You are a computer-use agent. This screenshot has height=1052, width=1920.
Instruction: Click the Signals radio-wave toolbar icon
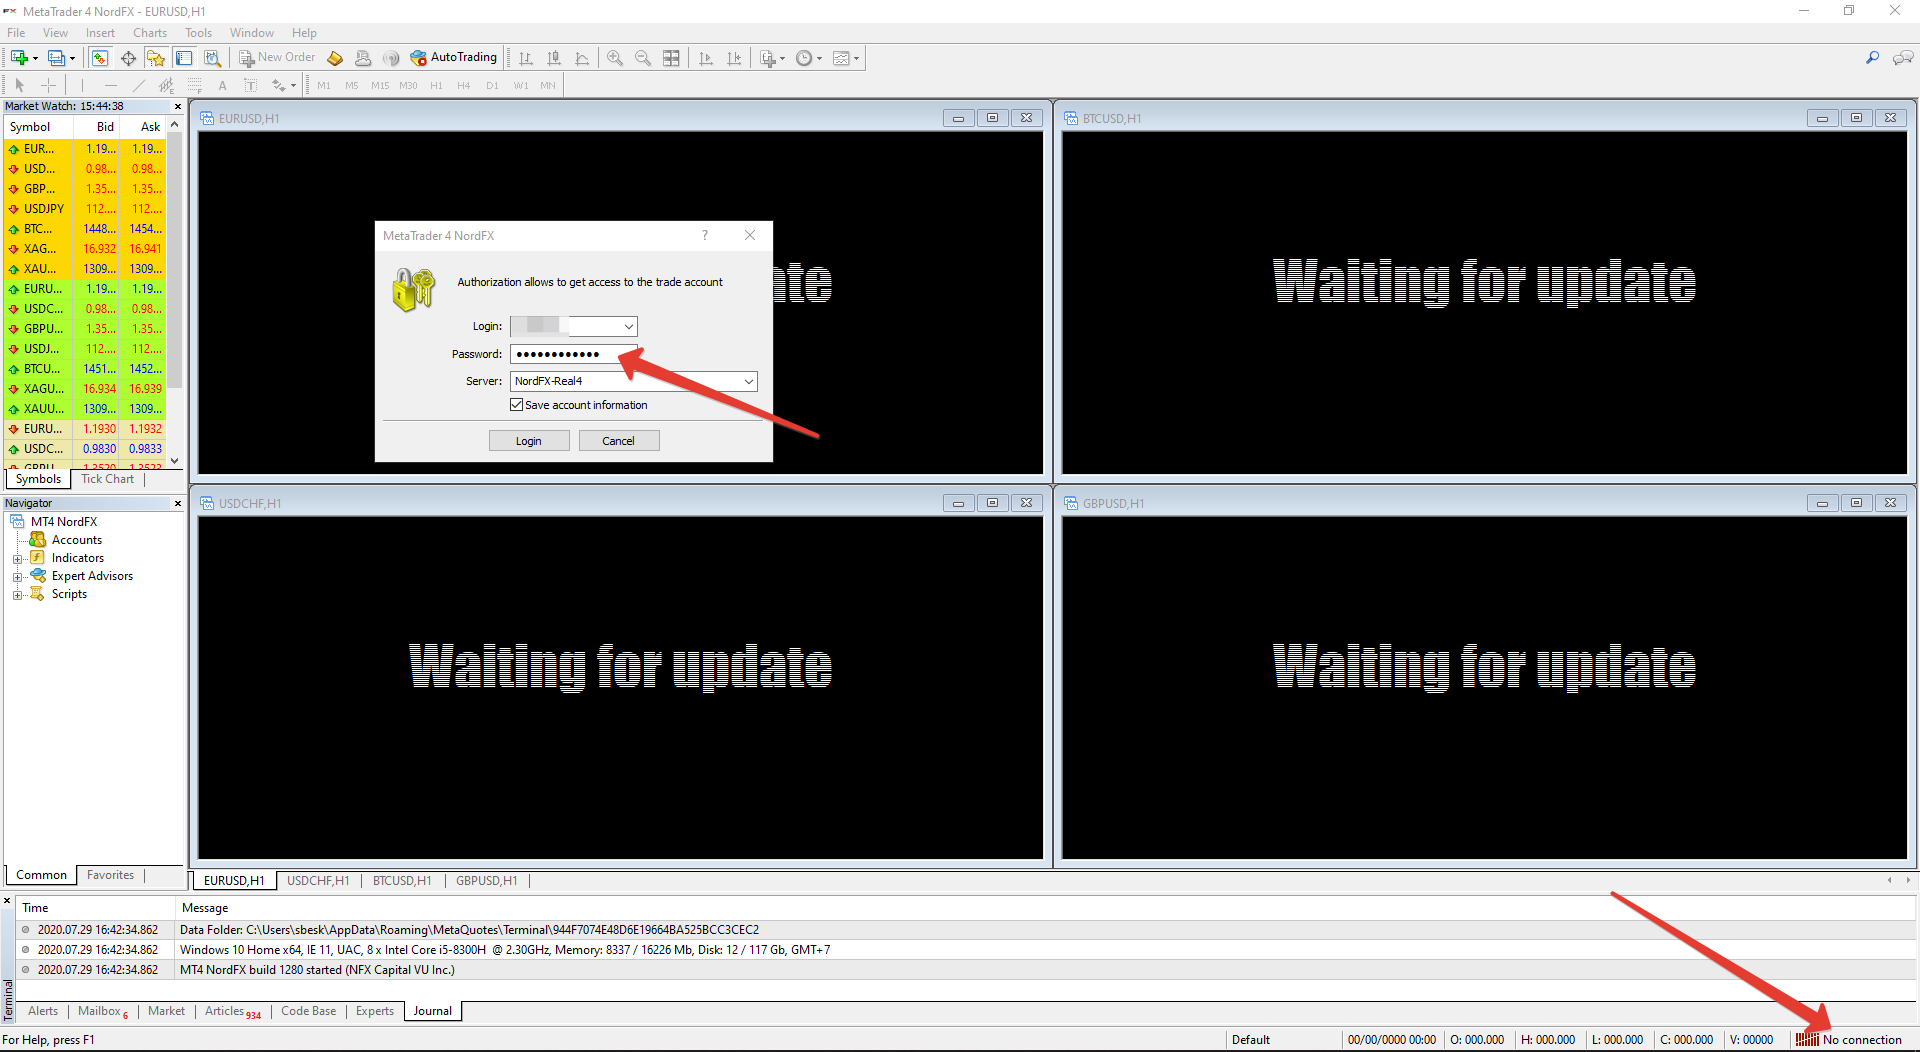(x=391, y=58)
